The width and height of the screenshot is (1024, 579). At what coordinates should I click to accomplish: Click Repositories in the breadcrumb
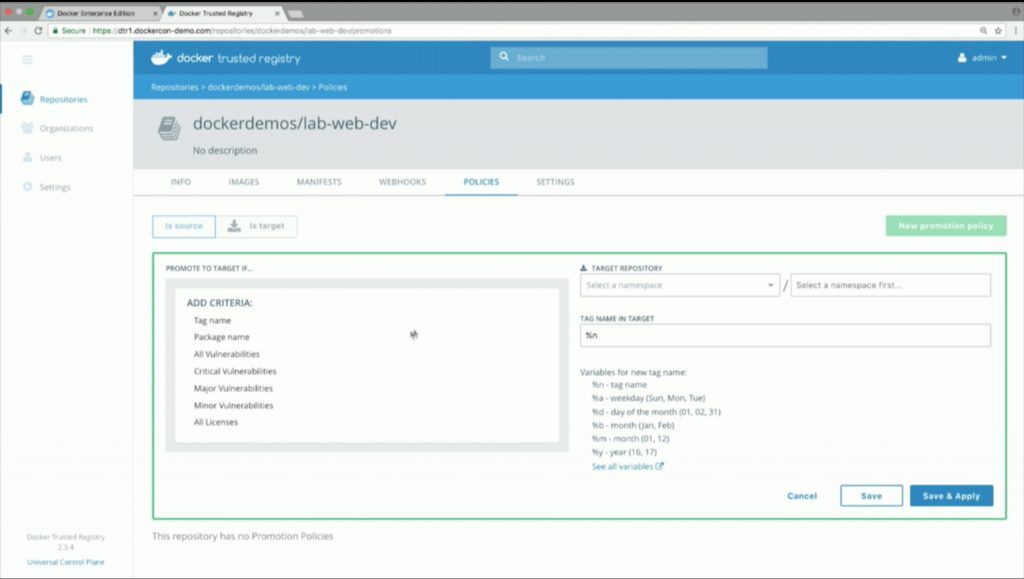coord(174,87)
